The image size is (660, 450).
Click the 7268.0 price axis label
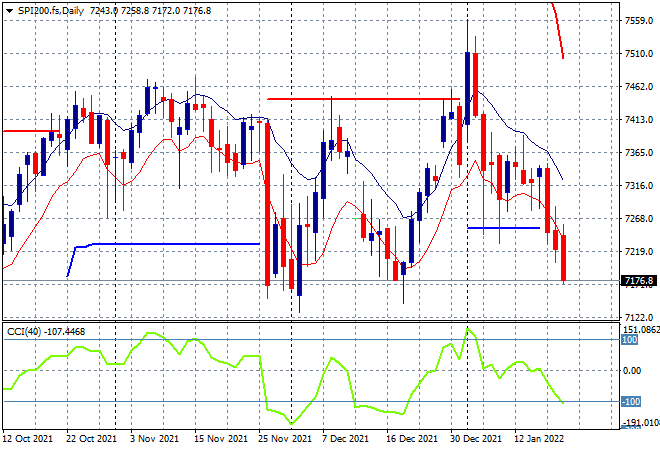(639, 218)
